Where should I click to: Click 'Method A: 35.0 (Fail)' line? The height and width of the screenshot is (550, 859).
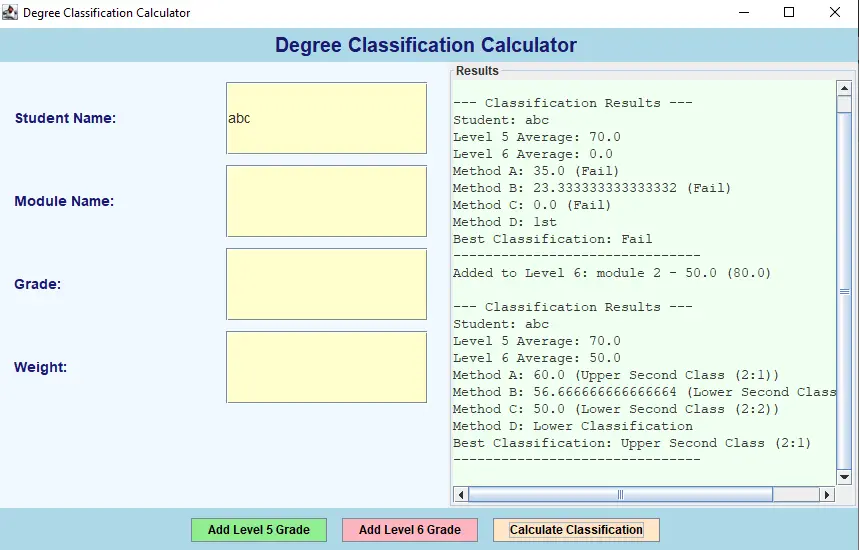click(536, 171)
